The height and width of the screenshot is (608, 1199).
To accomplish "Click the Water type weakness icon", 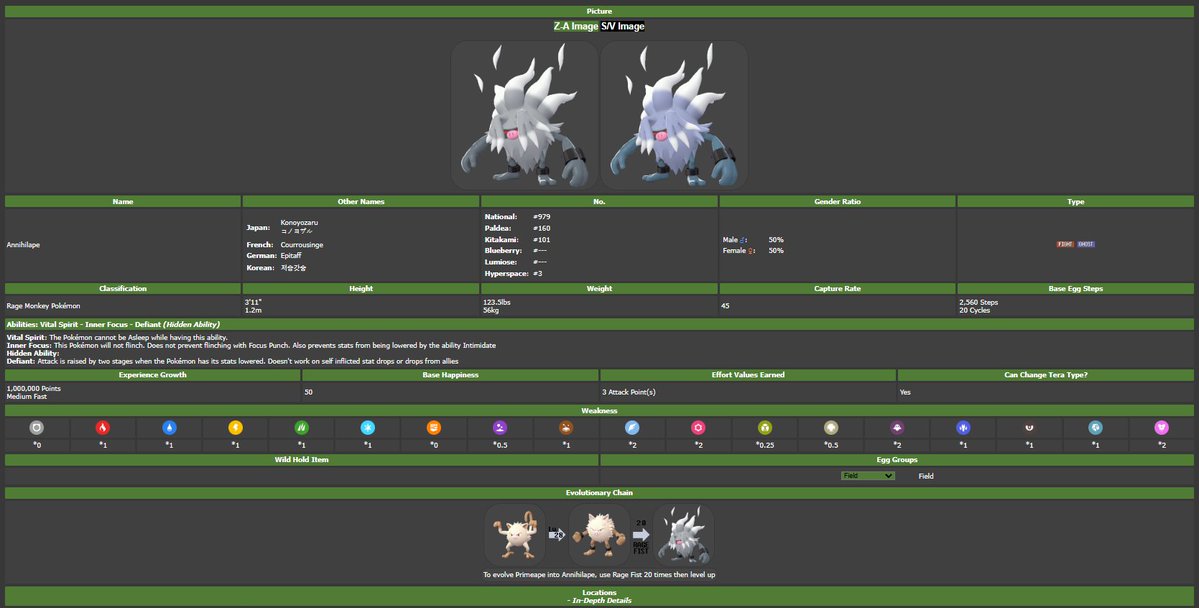I will pos(169,428).
